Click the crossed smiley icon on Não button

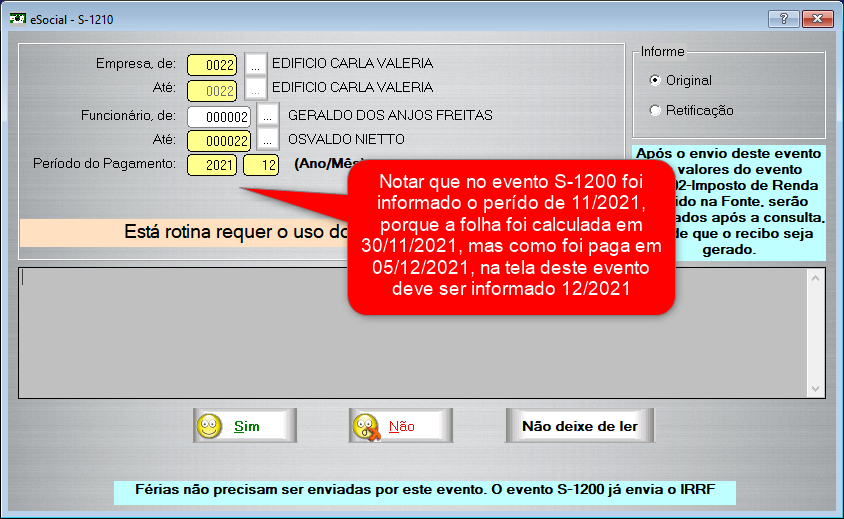pyautogui.click(x=367, y=427)
